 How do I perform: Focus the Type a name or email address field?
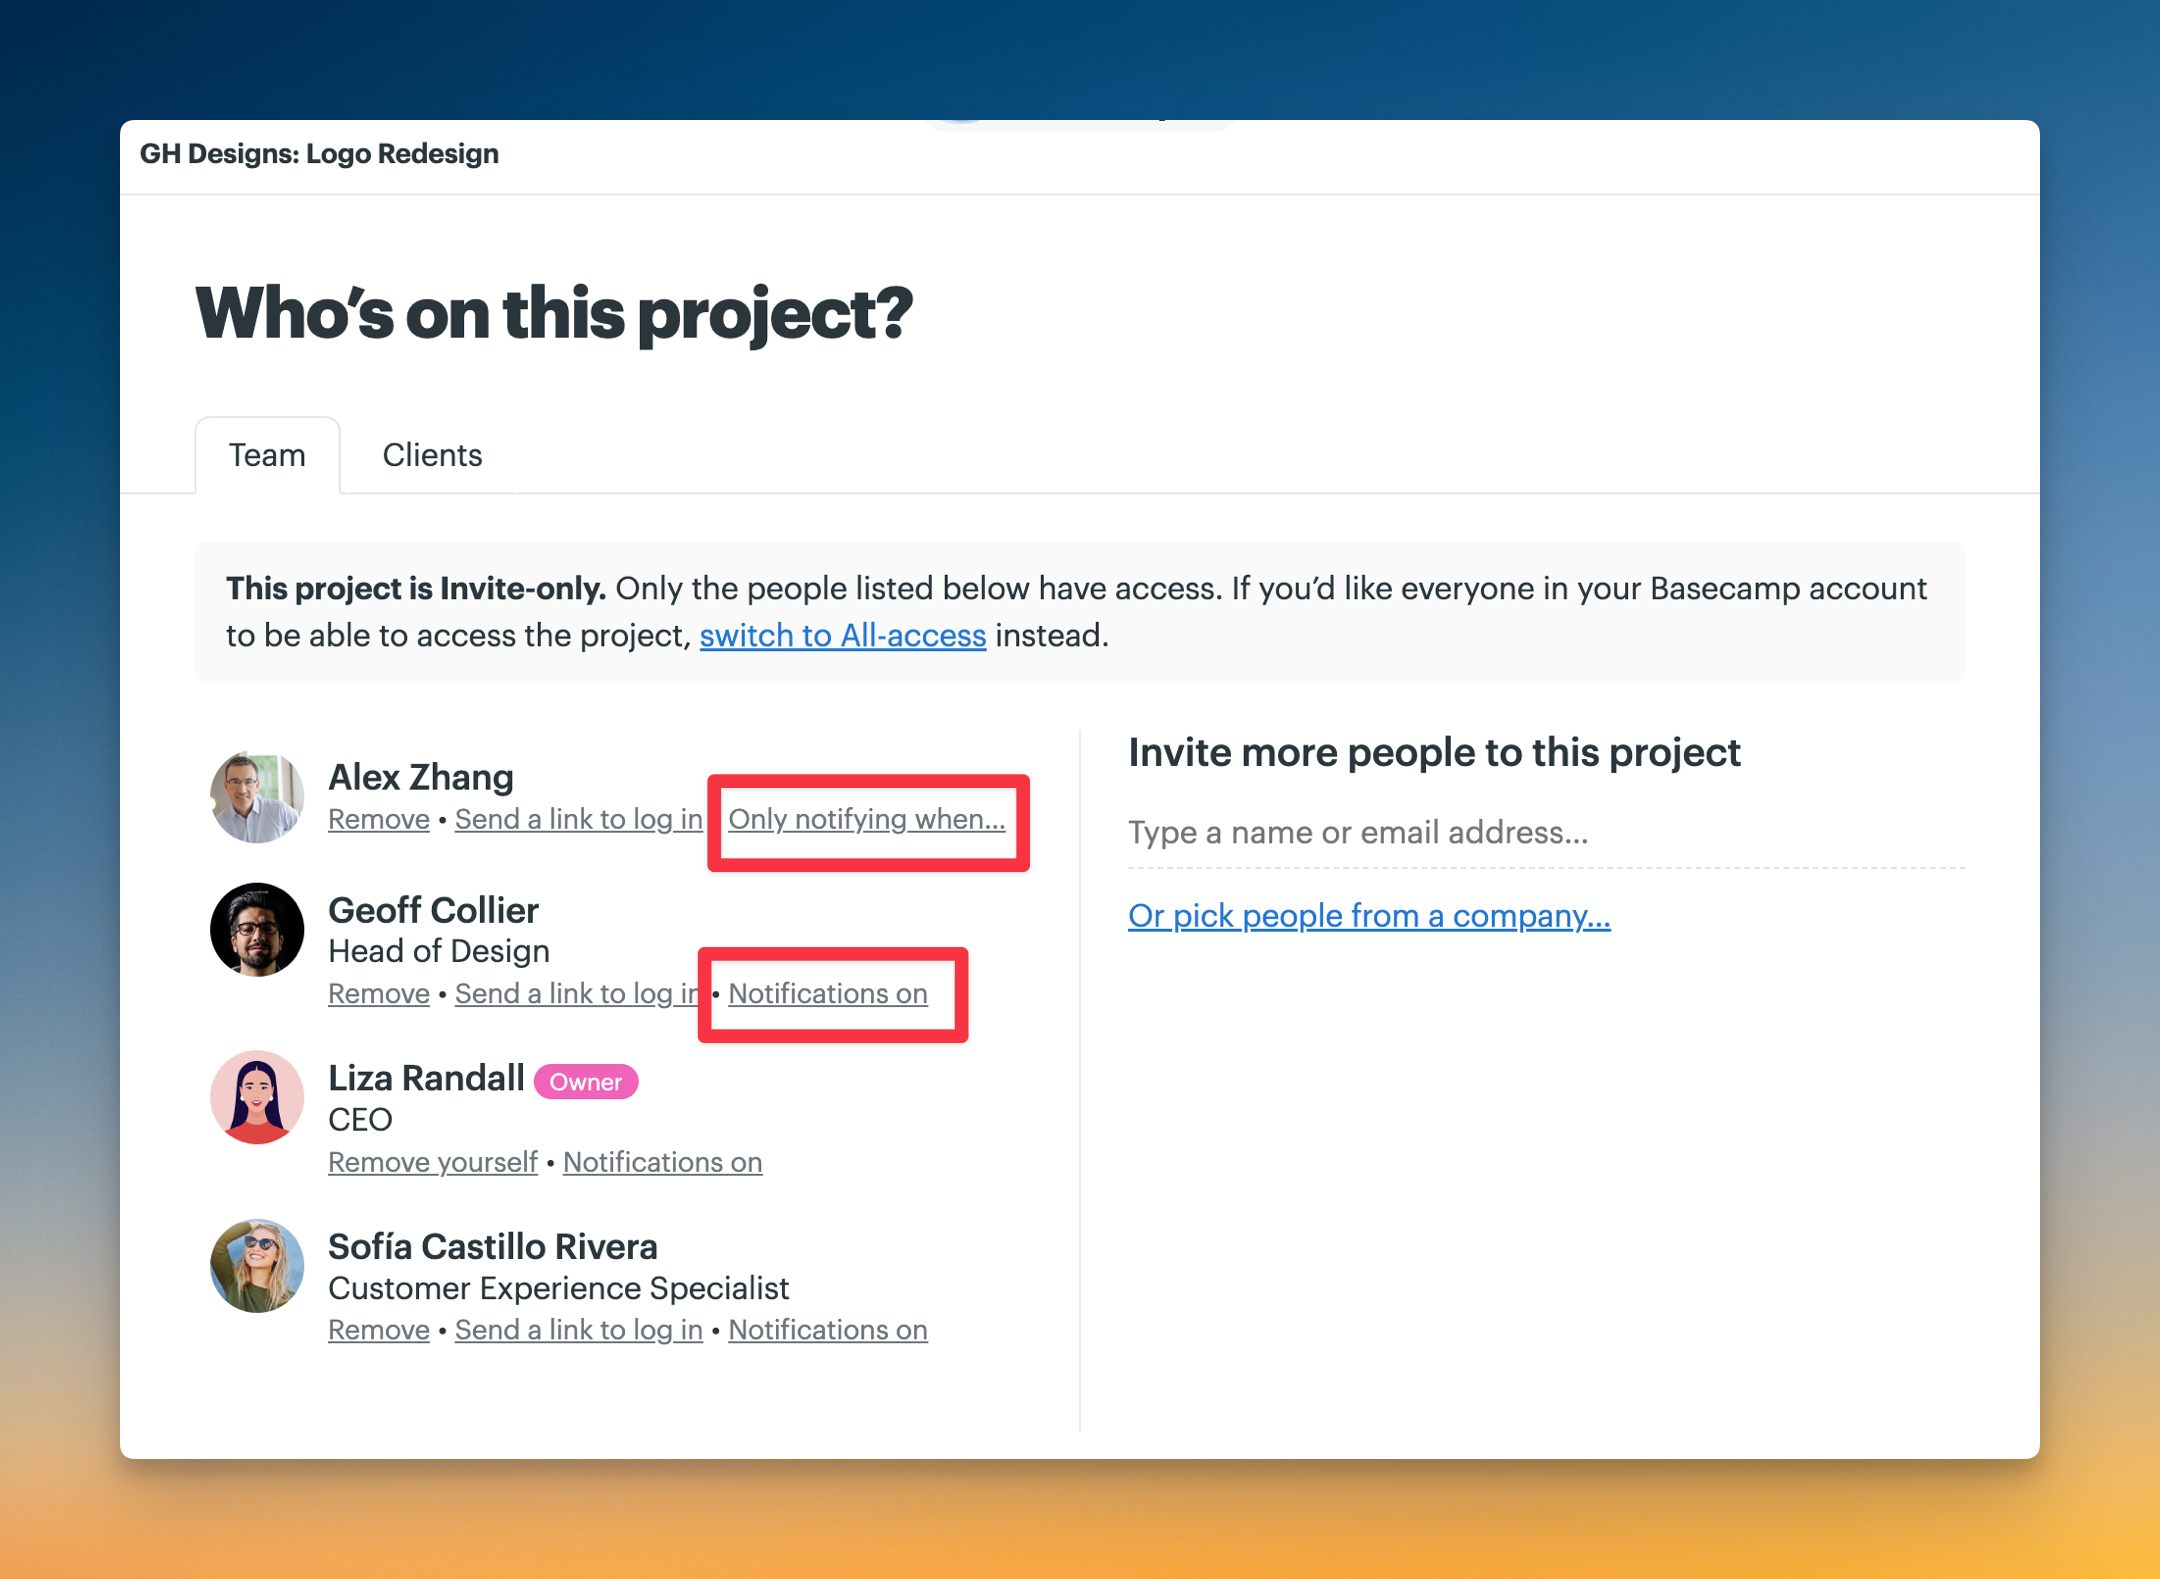[1546, 832]
